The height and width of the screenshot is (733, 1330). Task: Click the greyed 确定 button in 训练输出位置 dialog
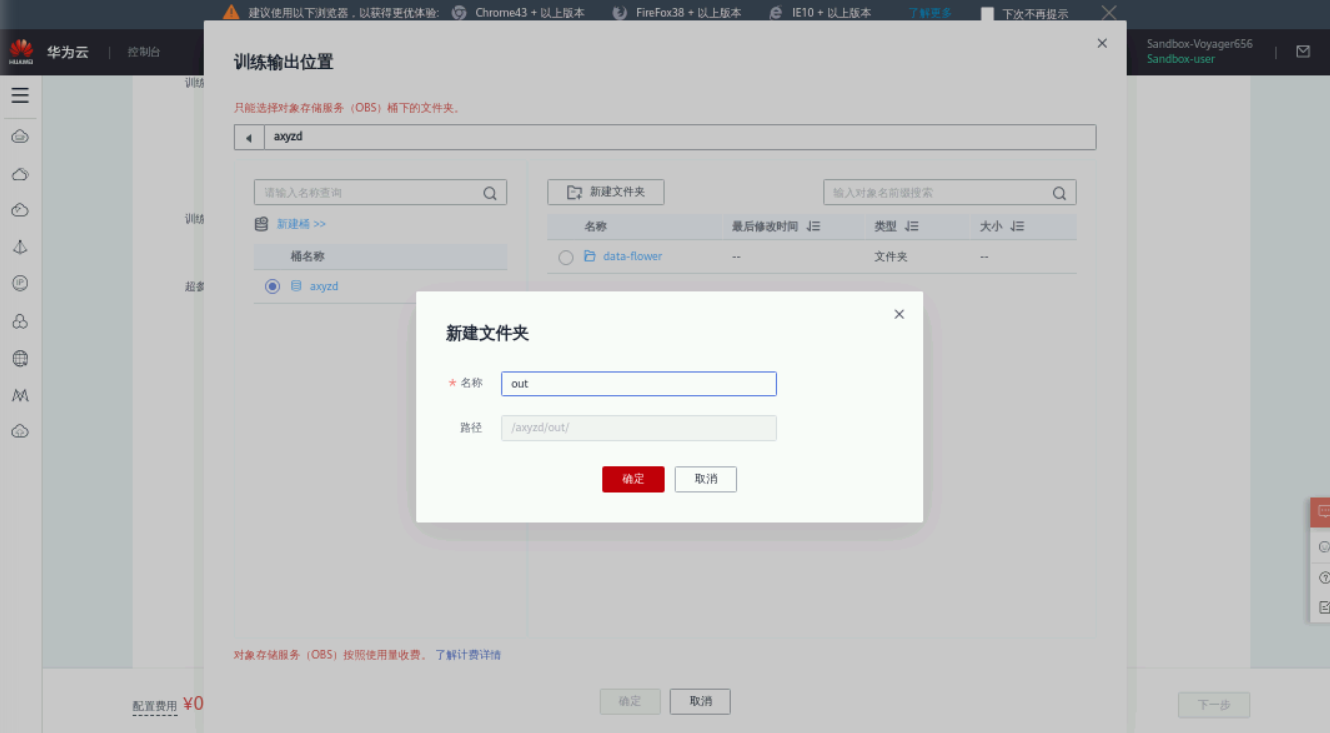click(x=630, y=702)
